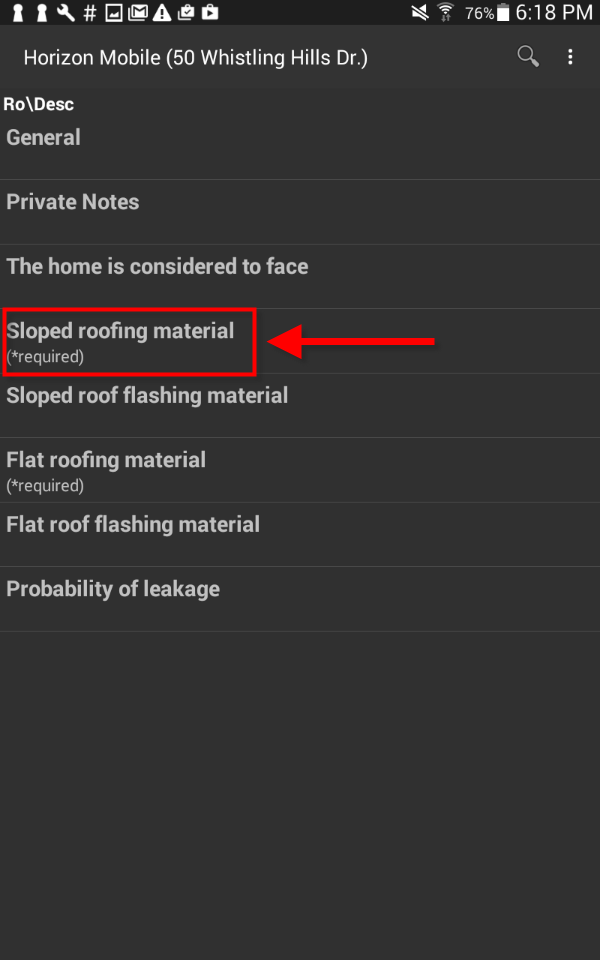Tap the image notification icon
600x960 pixels.
pyautogui.click(x=114, y=13)
